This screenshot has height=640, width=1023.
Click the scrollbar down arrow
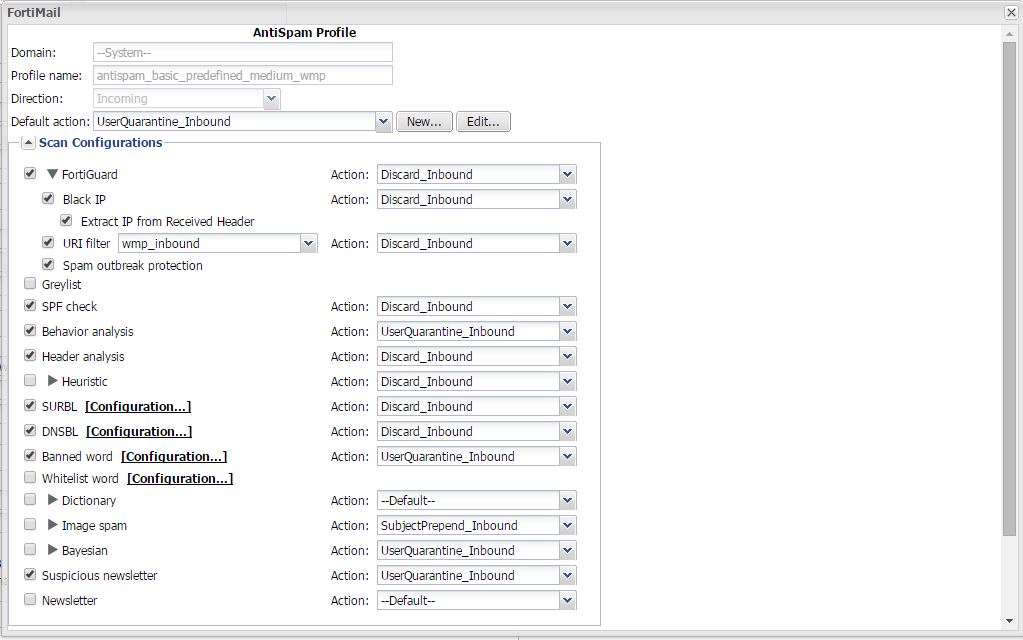pyautogui.click(x=1009, y=621)
